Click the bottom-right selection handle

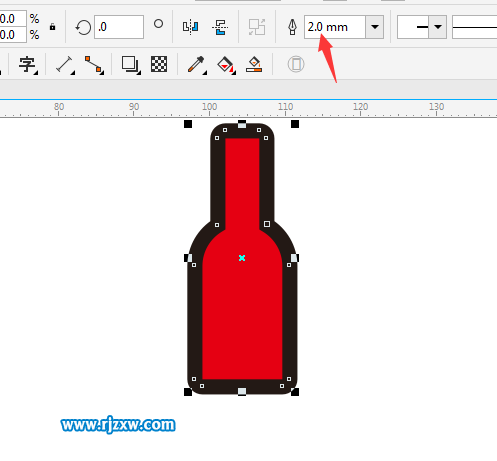click(x=295, y=392)
